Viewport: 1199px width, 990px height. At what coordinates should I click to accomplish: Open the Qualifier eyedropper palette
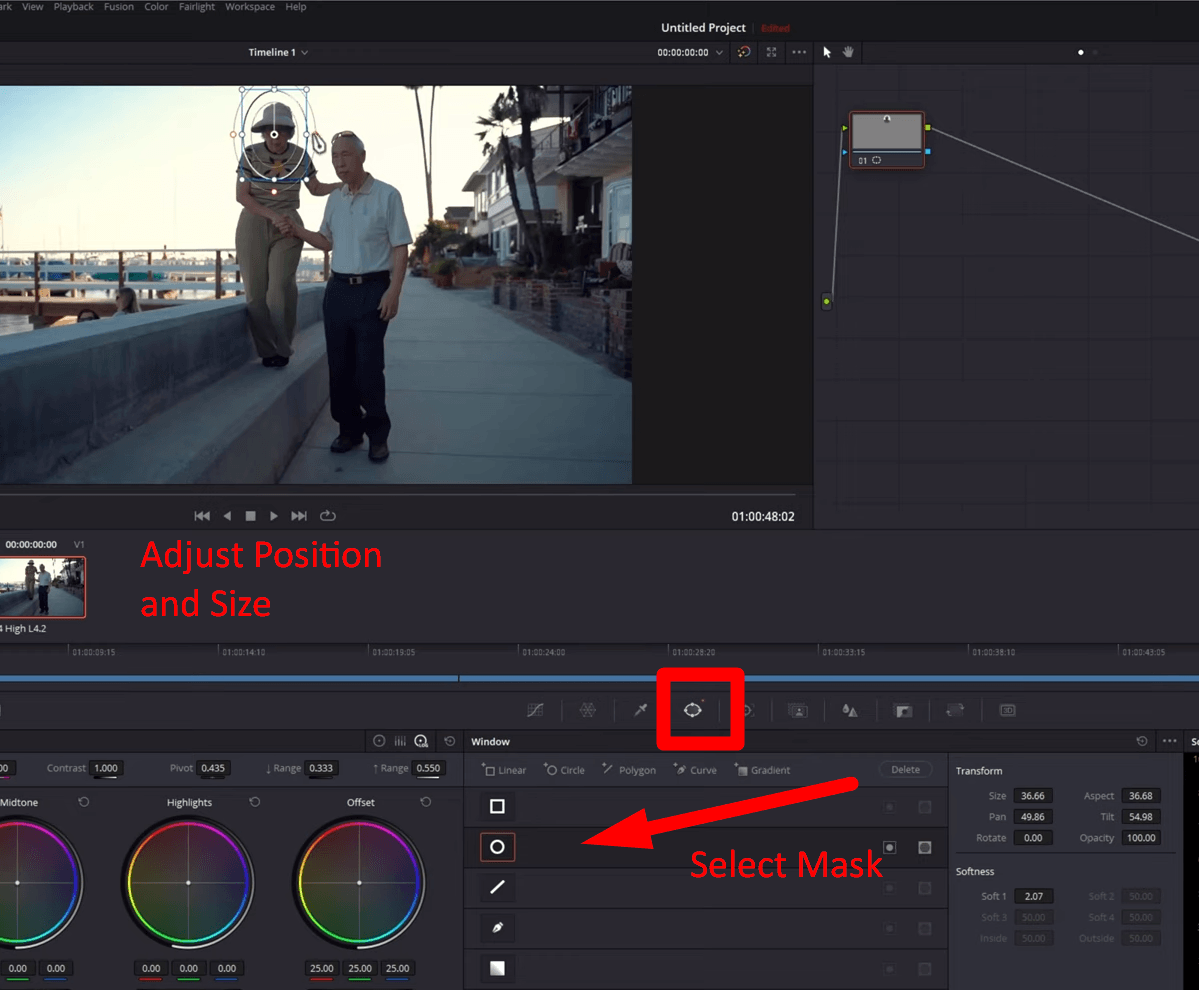point(641,709)
